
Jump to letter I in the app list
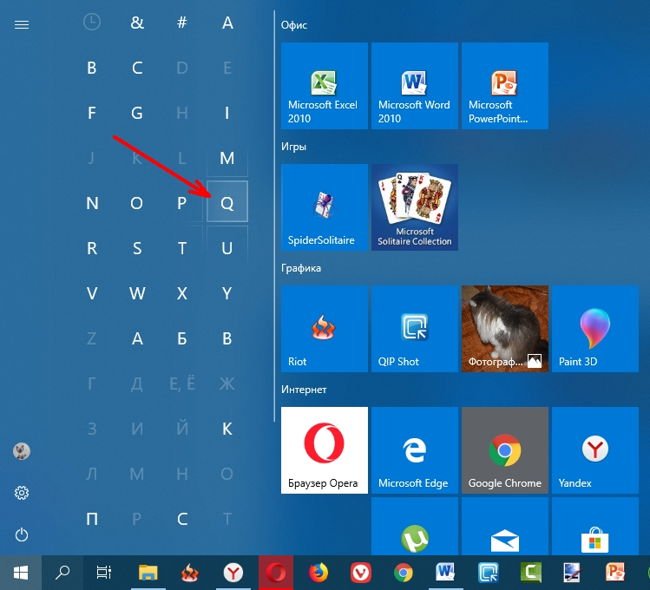(x=227, y=113)
